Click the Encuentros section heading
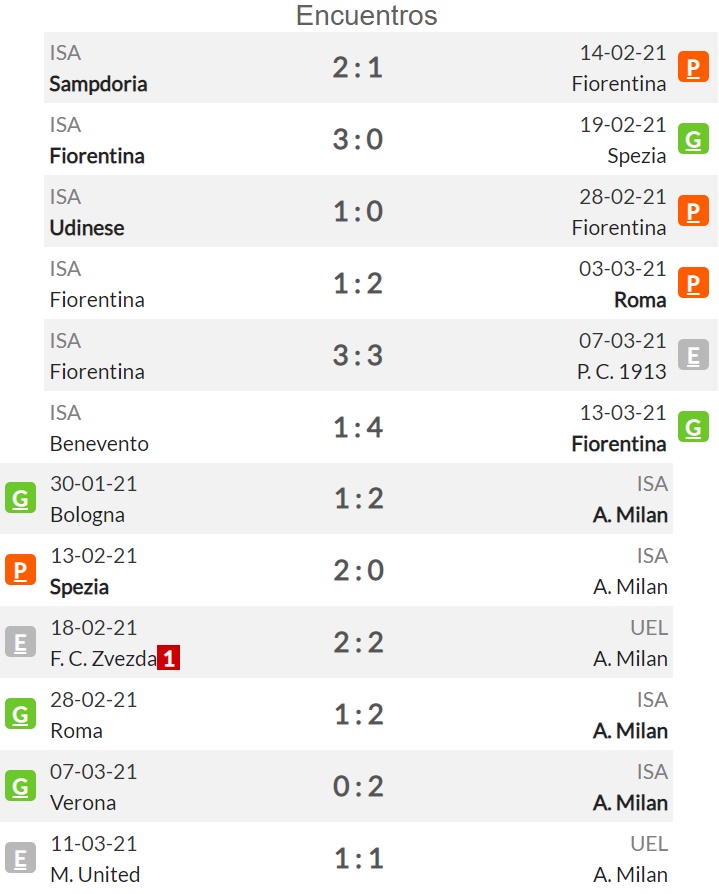Image resolution: width=719 pixels, height=894 pixels. click(366, 15)
